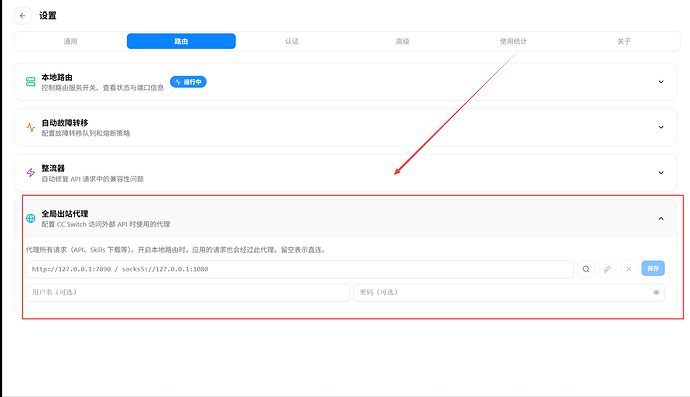Click the 整流器 lightning icon
This screenshot has height=397, width=690.
tap(30, 173)
